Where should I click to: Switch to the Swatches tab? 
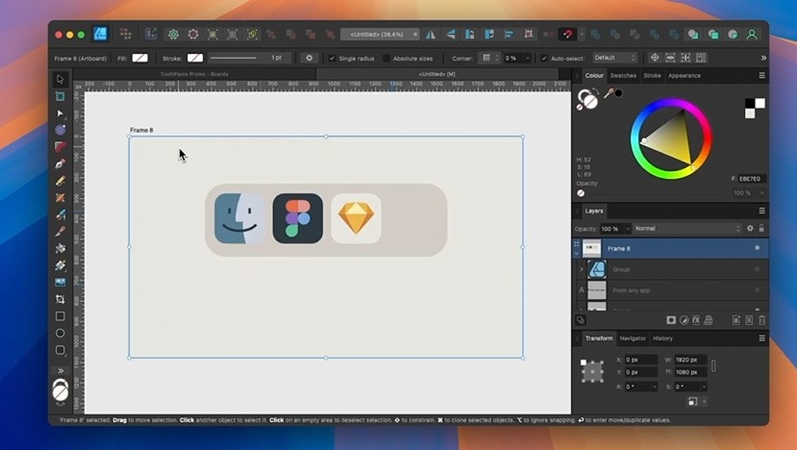pyautogui.click(x=623, y=75)
